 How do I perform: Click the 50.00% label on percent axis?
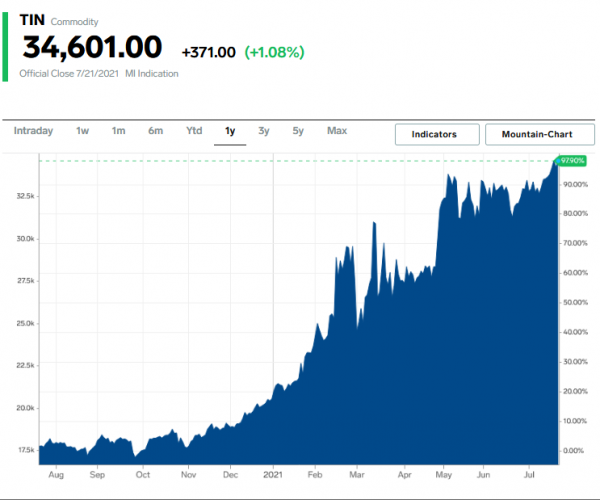(x=575, y=302)
